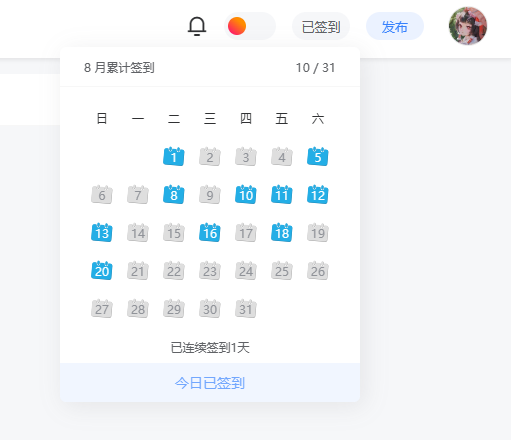The width and height of the screenshot is (511, 440).
Task: Open the notification bell
Action: (x=197, y=26)
